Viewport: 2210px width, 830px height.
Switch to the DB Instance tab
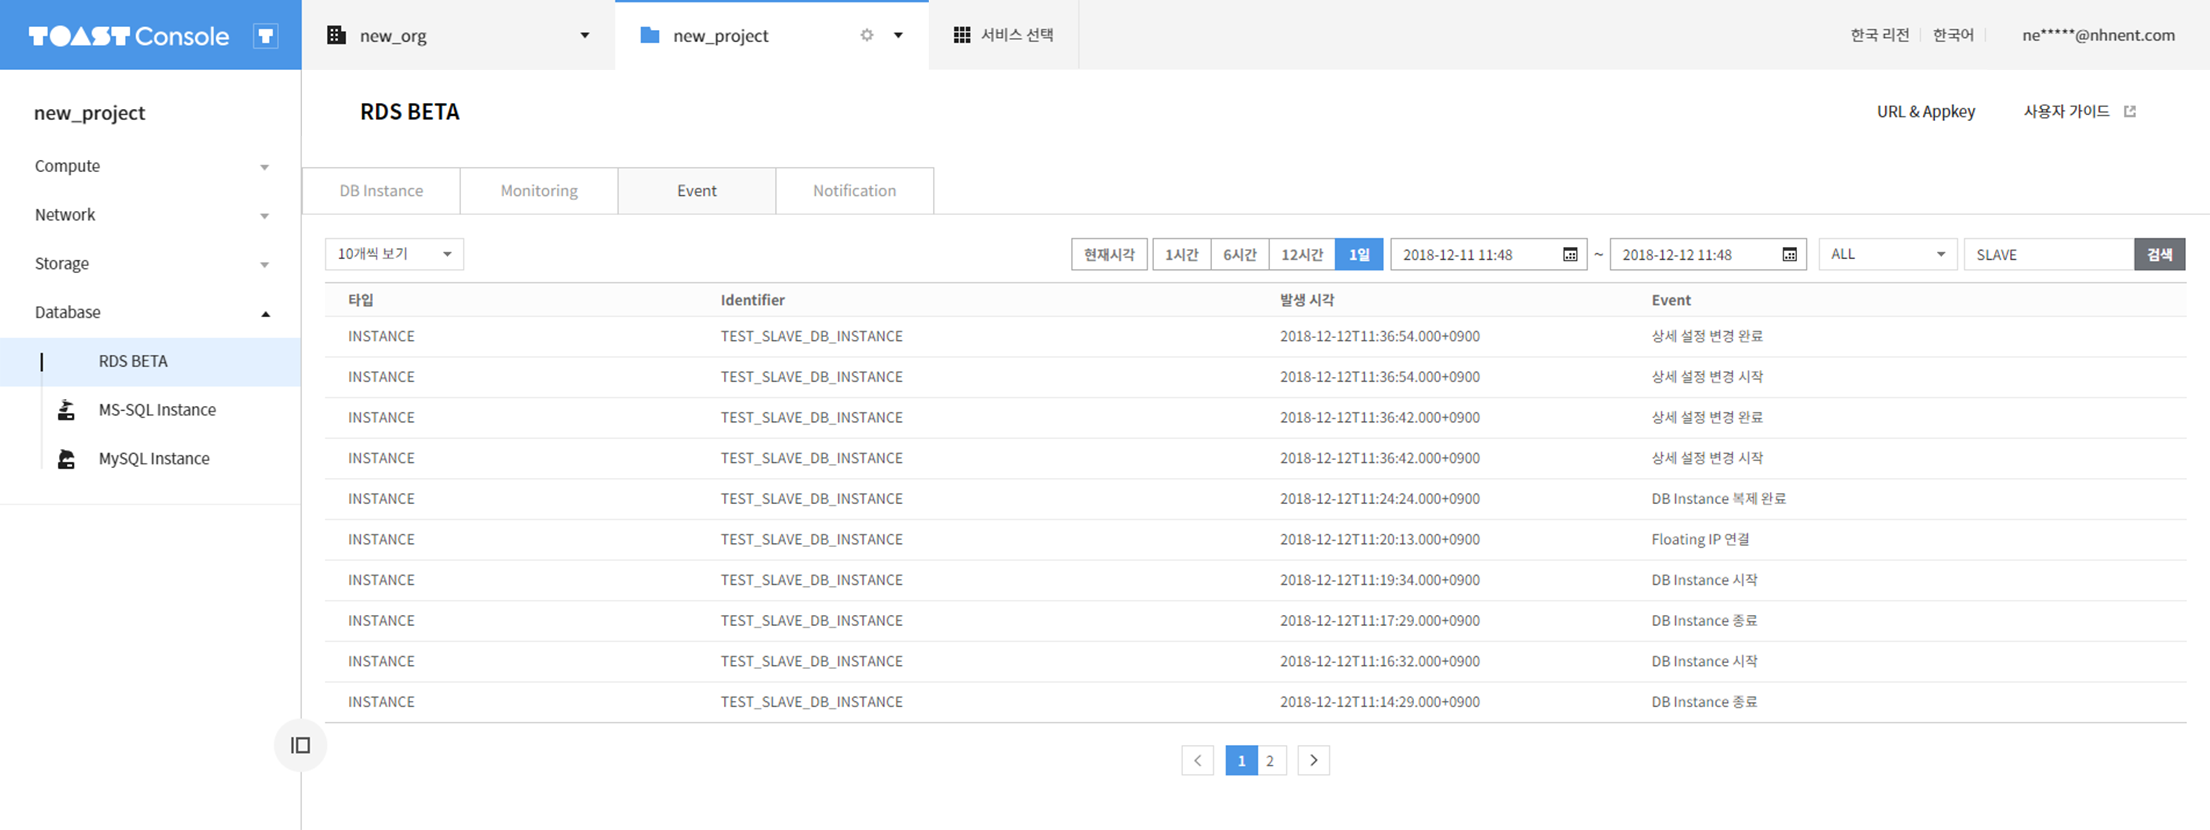click(x=381, y=191)
